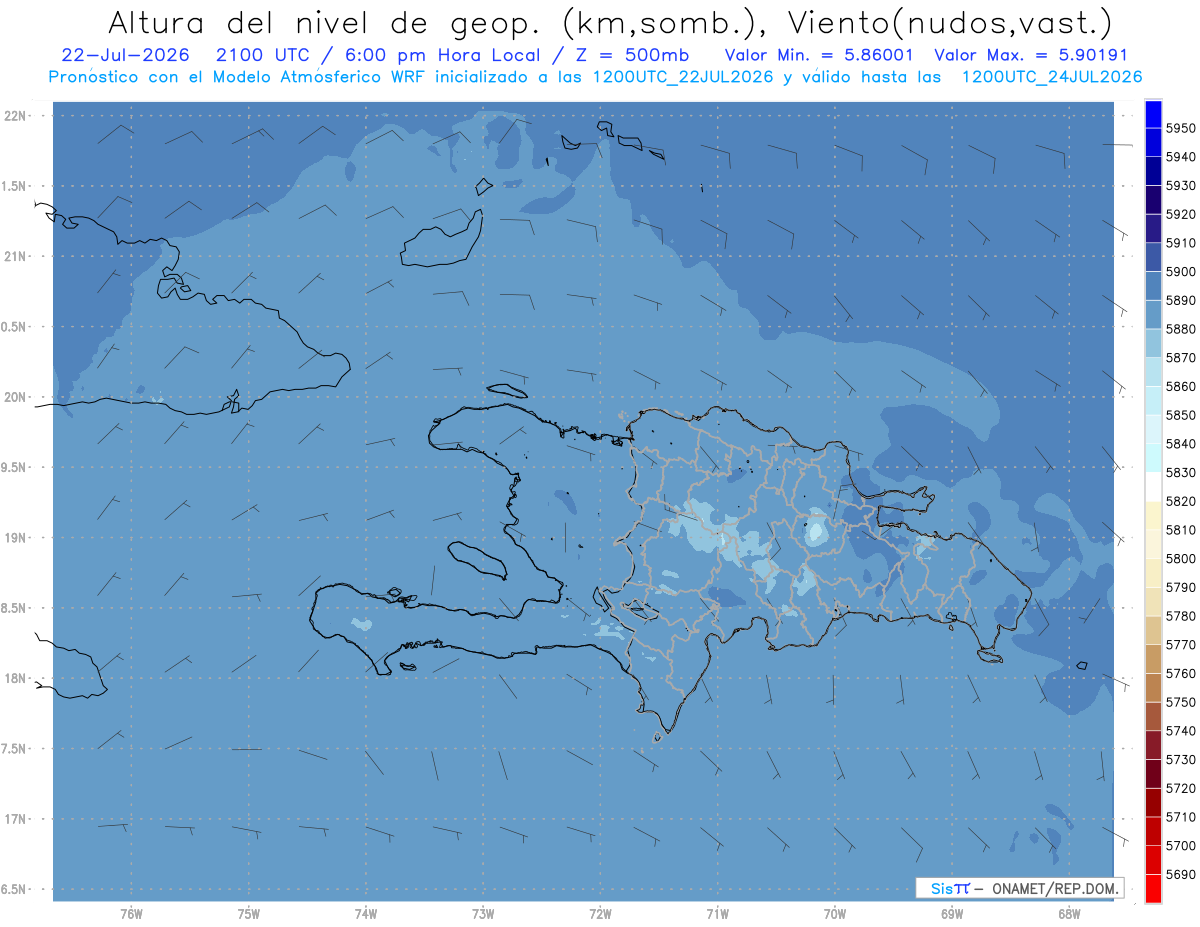Click the "1200UTC_22JUL2026" initialization time

tap(683, 77)
